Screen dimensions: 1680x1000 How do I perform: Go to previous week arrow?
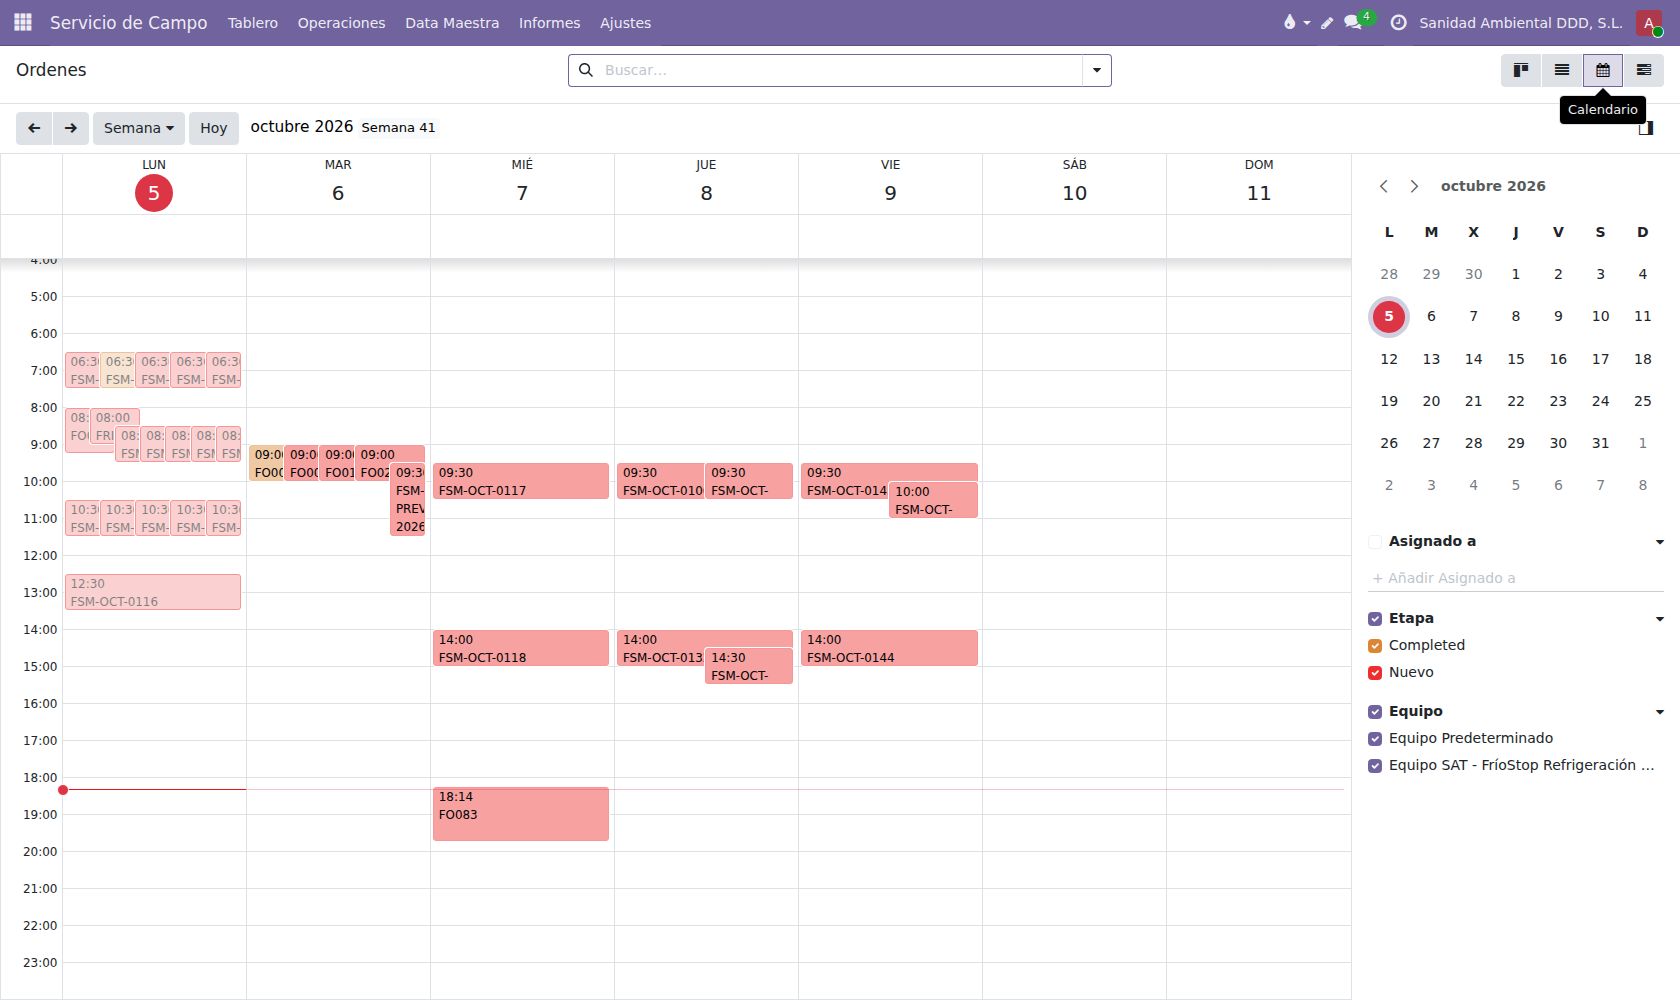pos(34,128)
